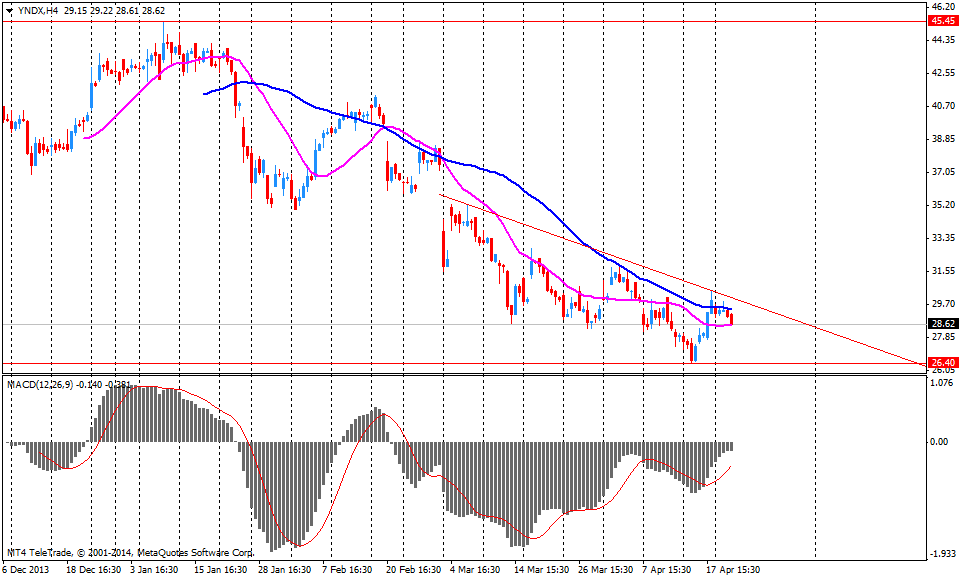
Task: Click the 28 Jan 16:30 time label
Action: [285, 570]
